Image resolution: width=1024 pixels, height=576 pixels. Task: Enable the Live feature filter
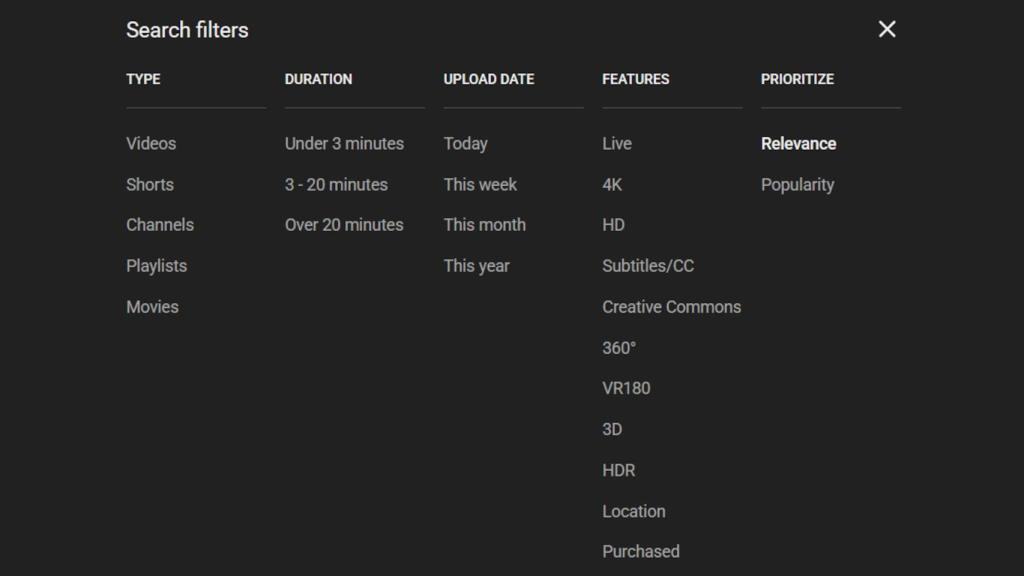click(x=617, y=143)
